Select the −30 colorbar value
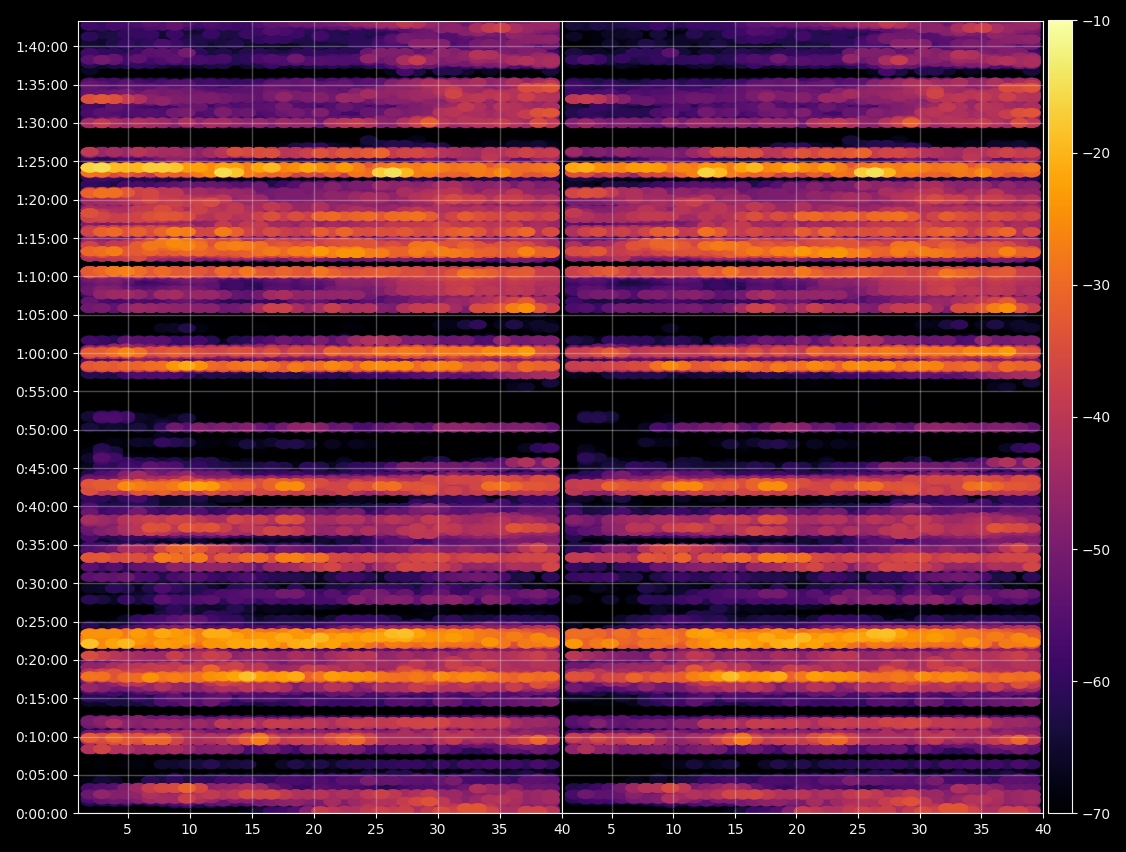This screenshot has width=1126, height=852. pyautogui.click(x=1095, y=285)
